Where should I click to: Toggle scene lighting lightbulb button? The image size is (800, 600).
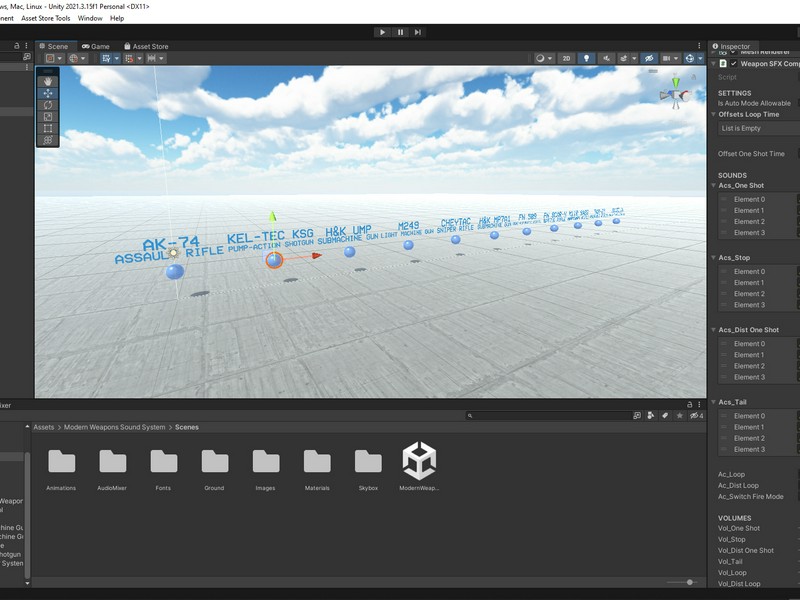coord(586,58)
